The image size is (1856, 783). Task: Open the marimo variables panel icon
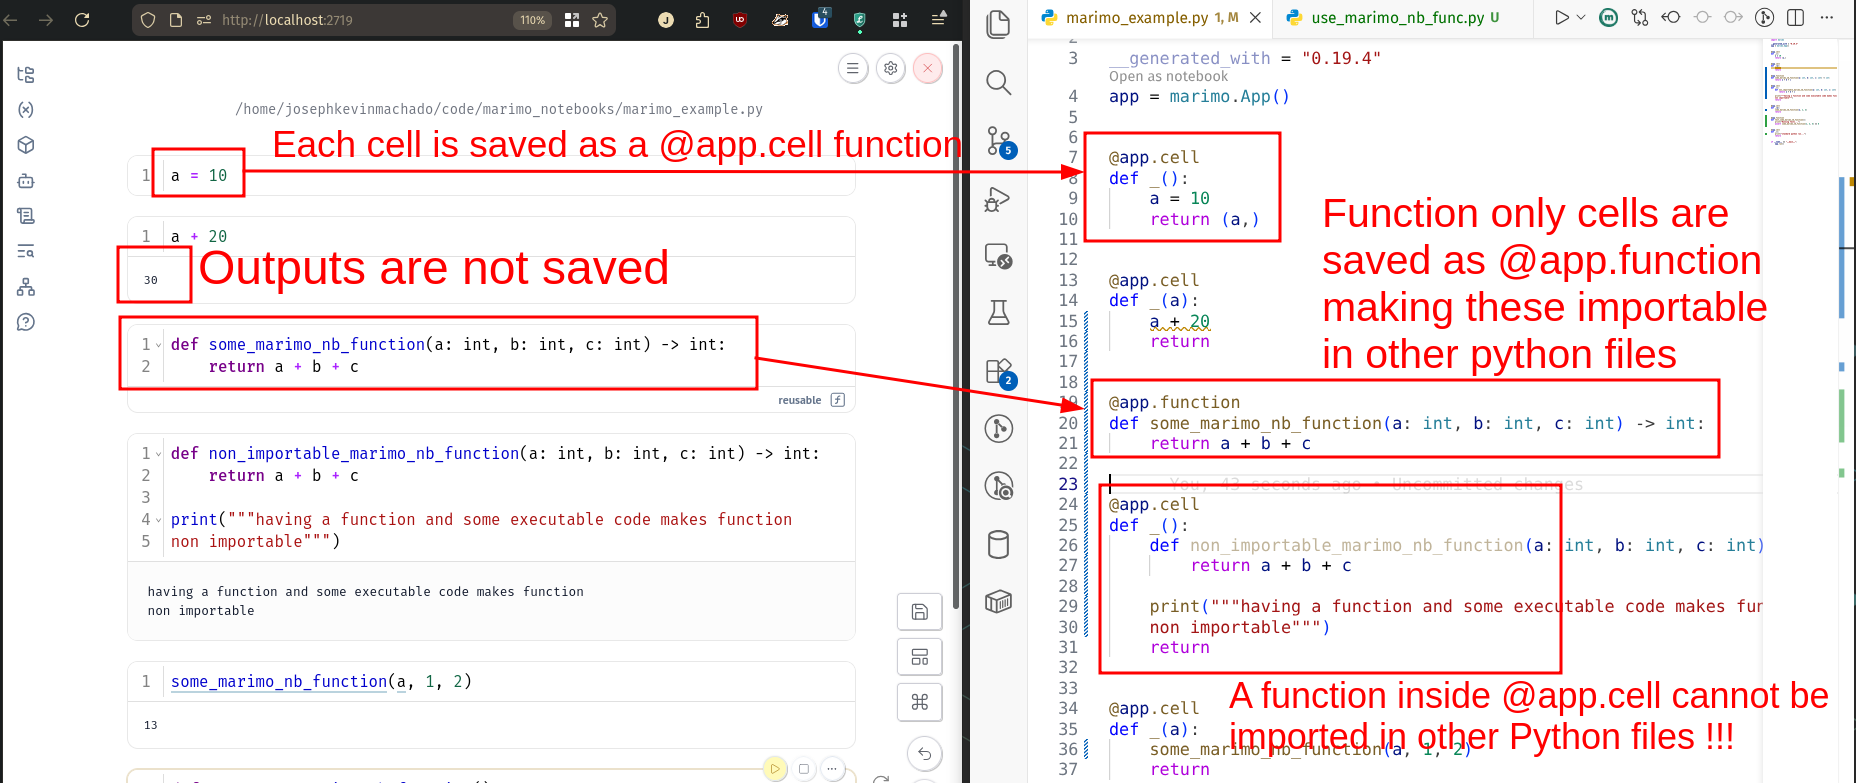coord(26,110)
